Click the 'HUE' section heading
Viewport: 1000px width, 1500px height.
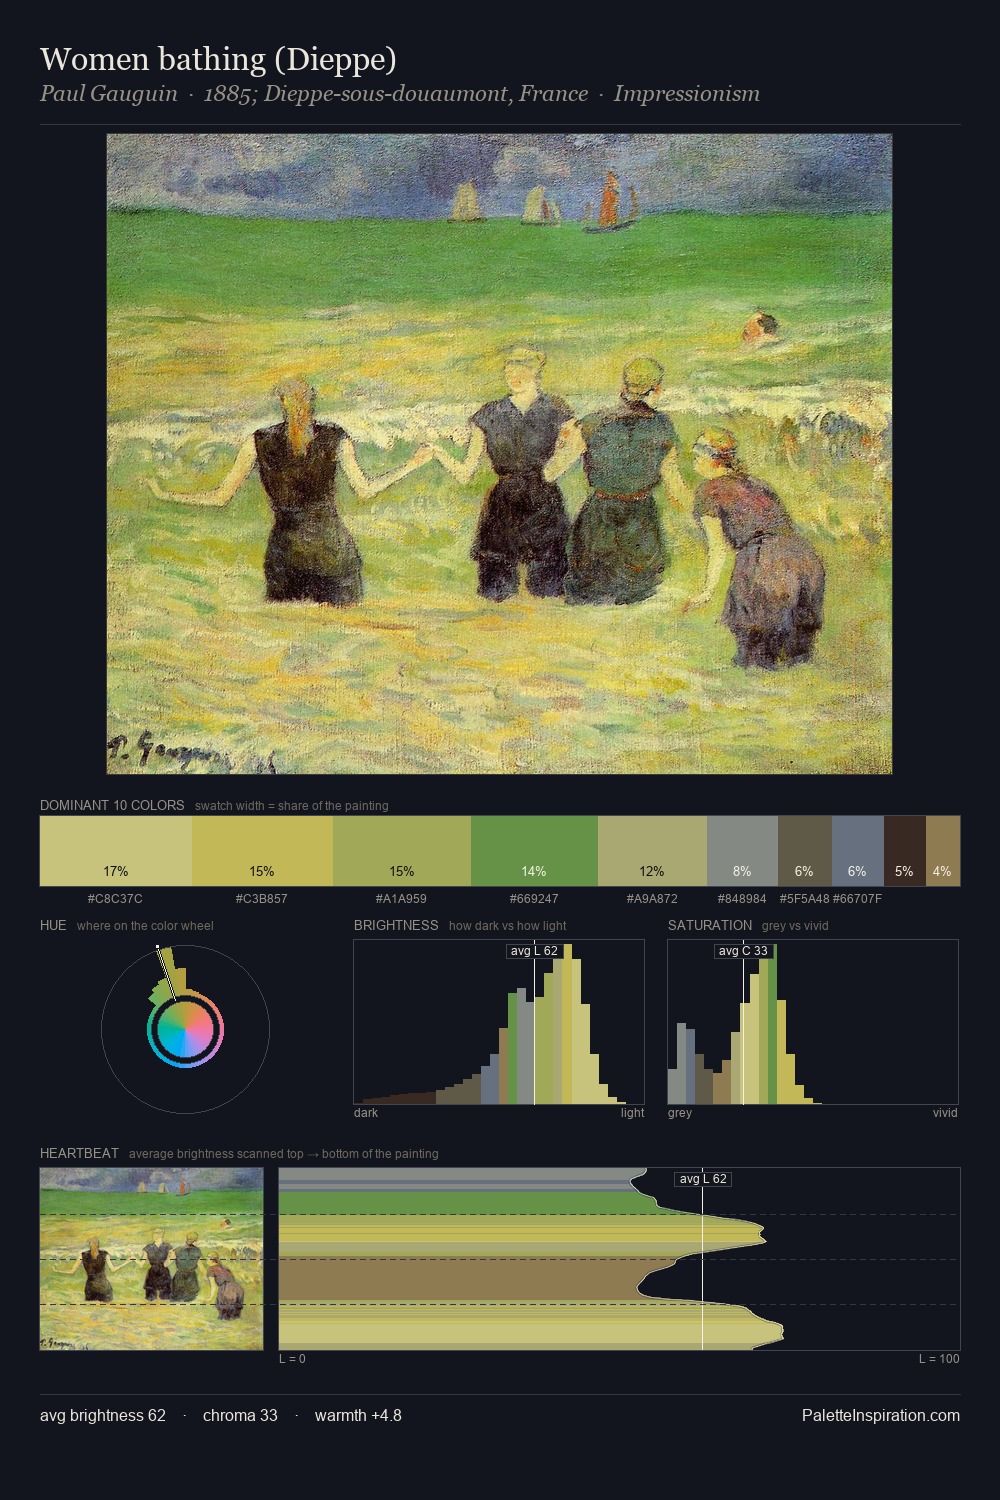click(53, 925)
